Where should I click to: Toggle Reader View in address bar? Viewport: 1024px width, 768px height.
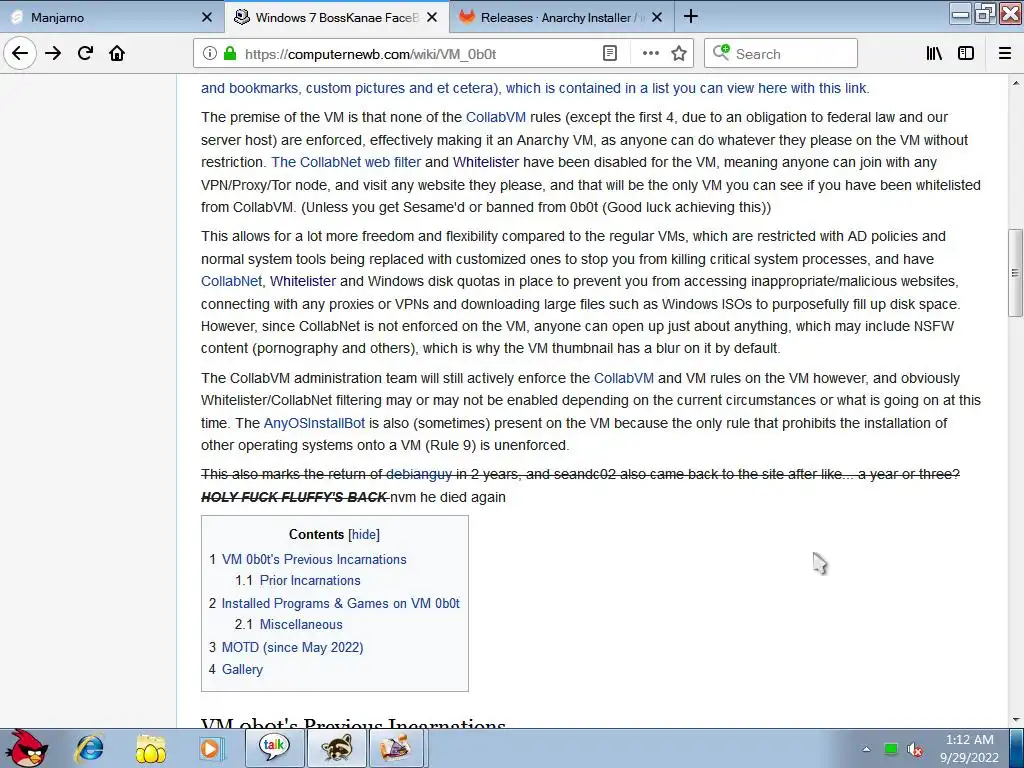click(609, 53)
